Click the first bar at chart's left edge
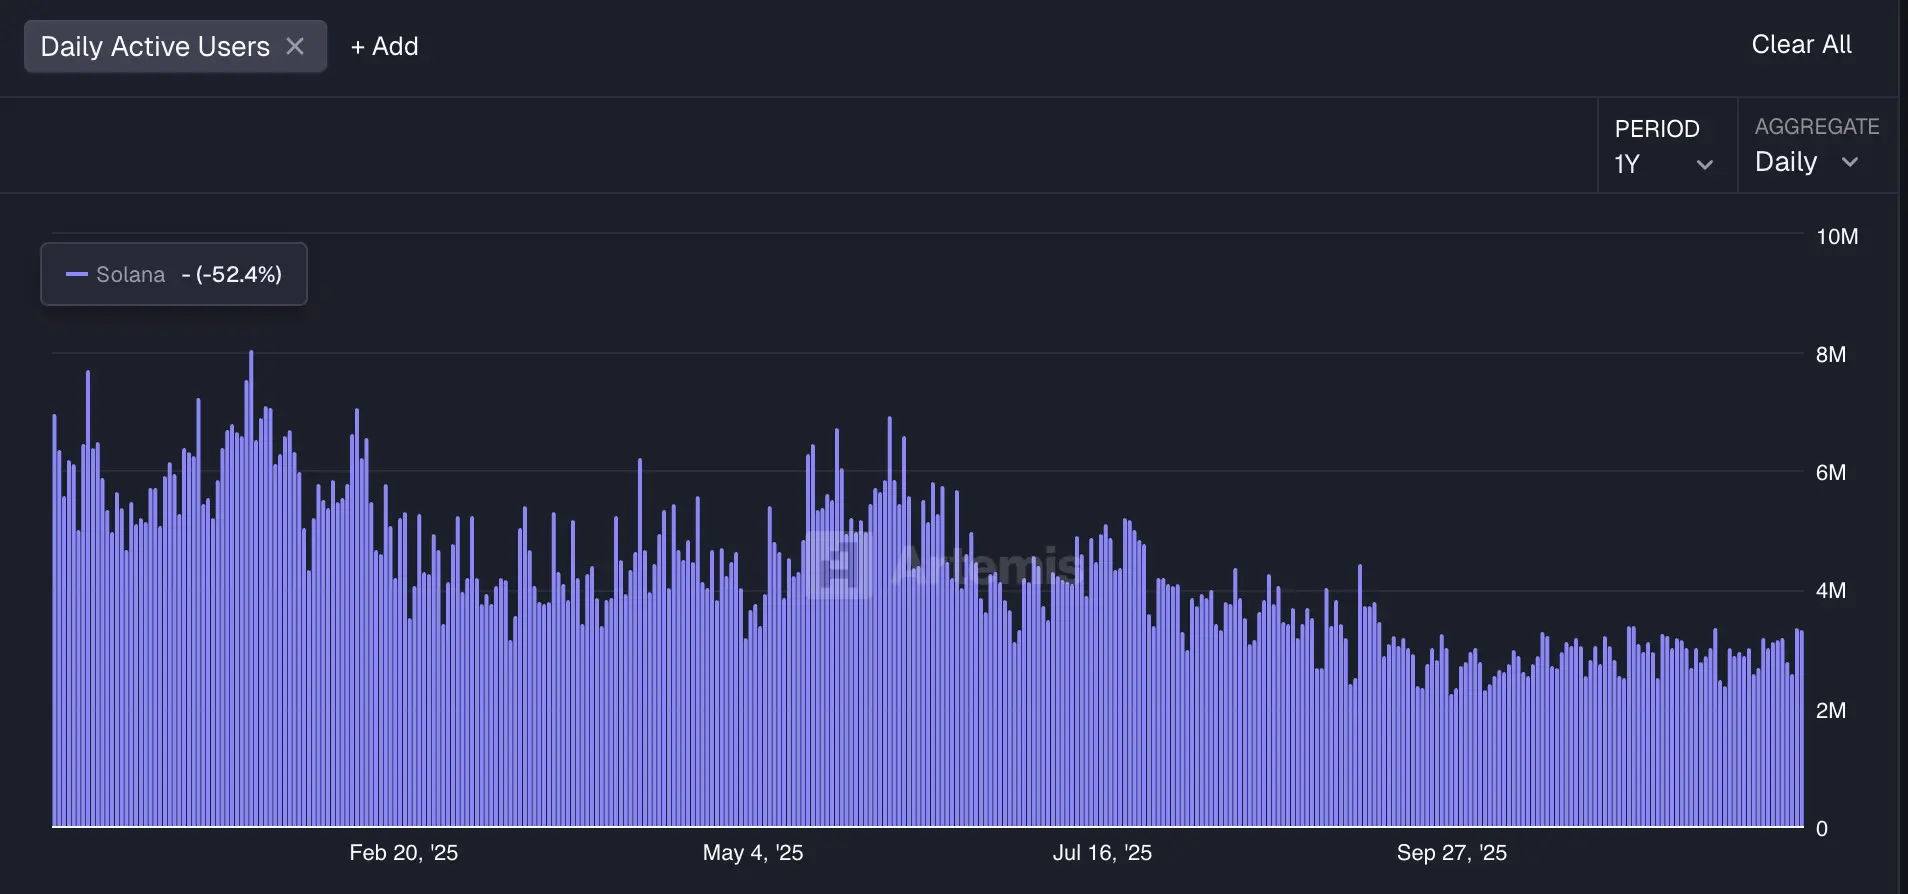 point(55,620)
